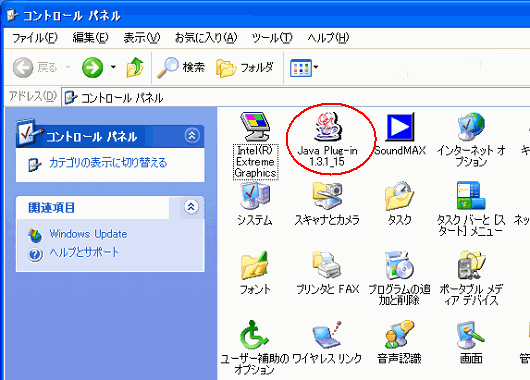Screen dimensions: 530x380
Task: Open the ヘルプ(H) menu
Action: 328,38
